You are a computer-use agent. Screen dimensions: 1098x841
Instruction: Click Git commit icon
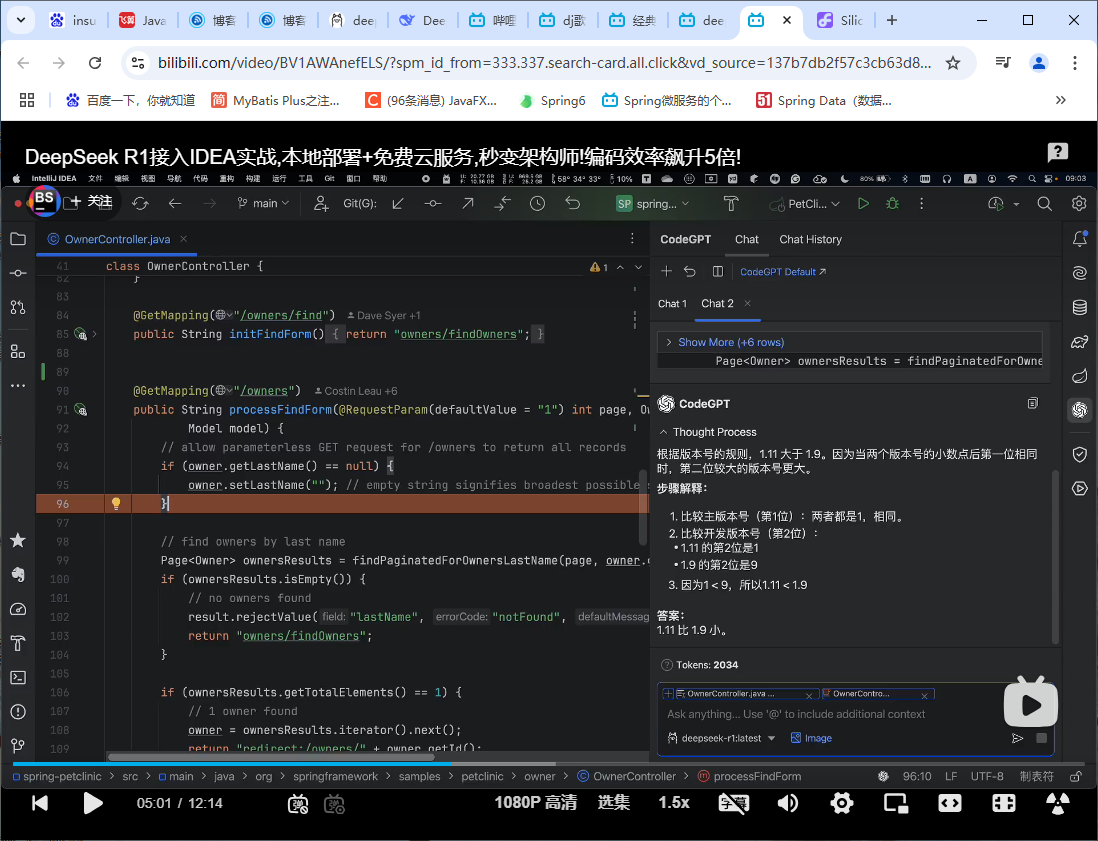(x=433, y=204)
